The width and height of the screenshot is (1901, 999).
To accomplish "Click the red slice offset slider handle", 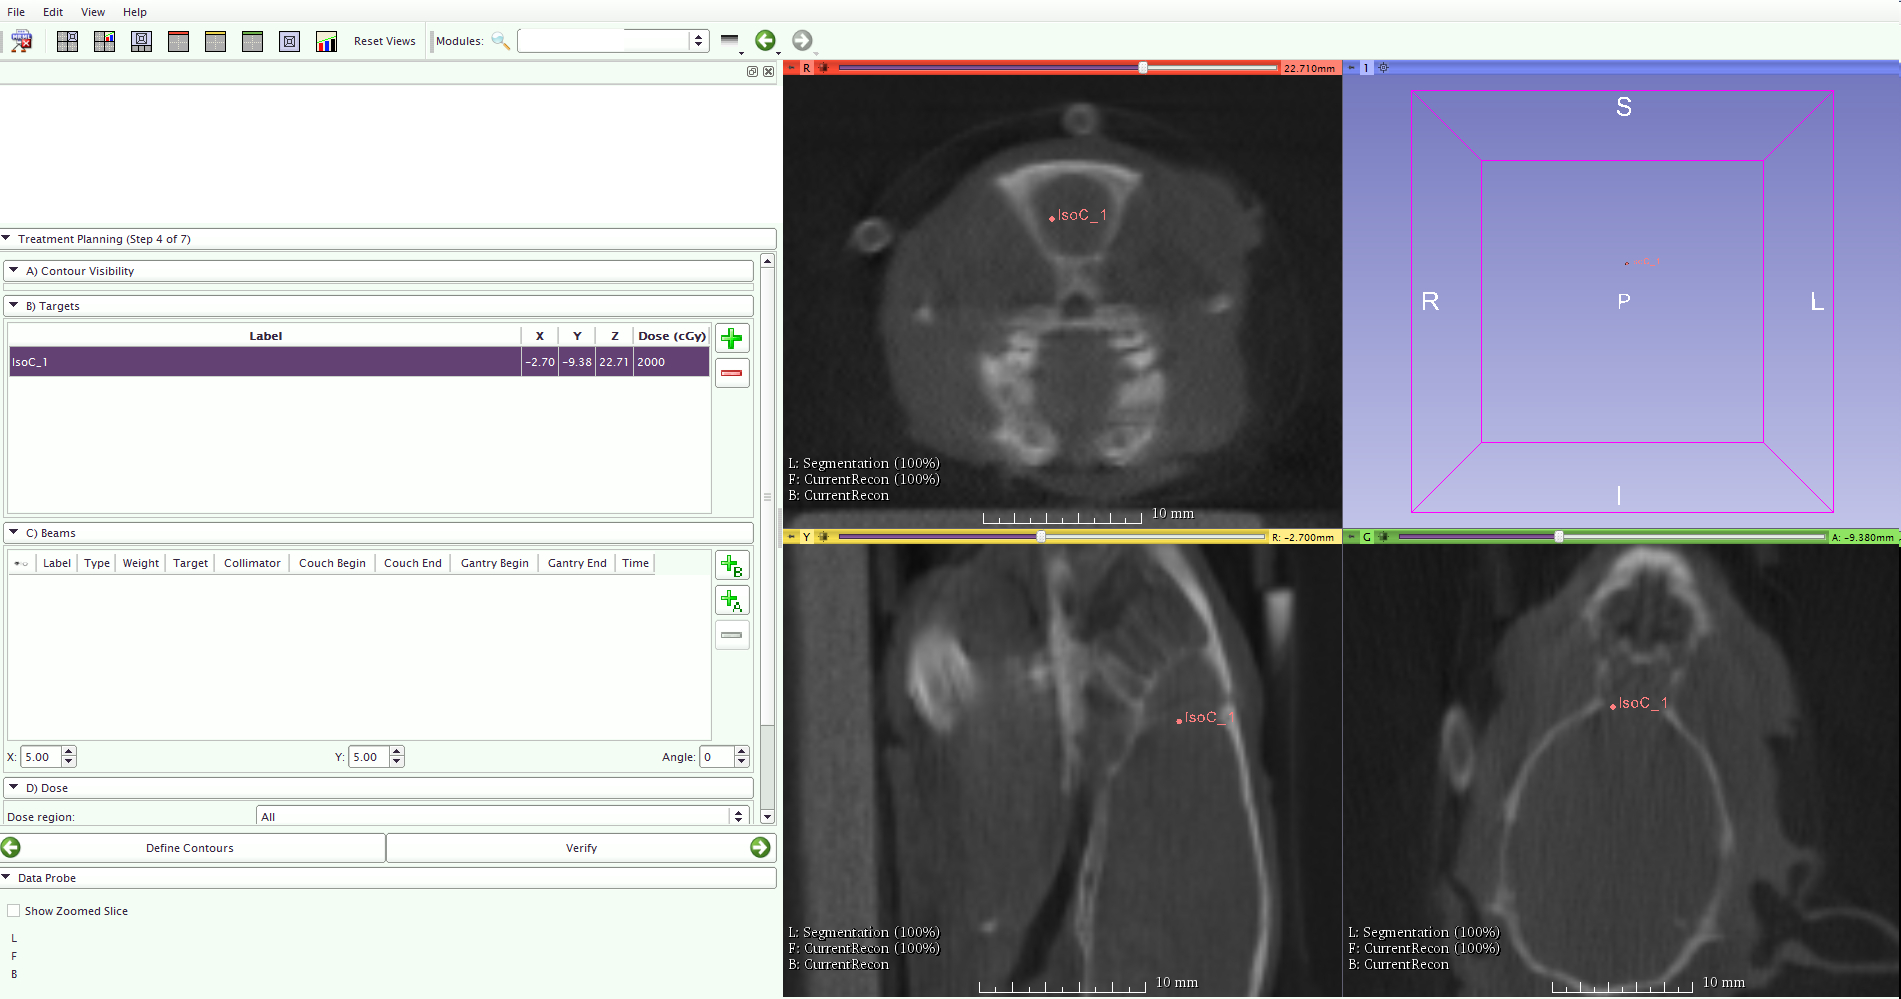I will [x=1143, y=68].
